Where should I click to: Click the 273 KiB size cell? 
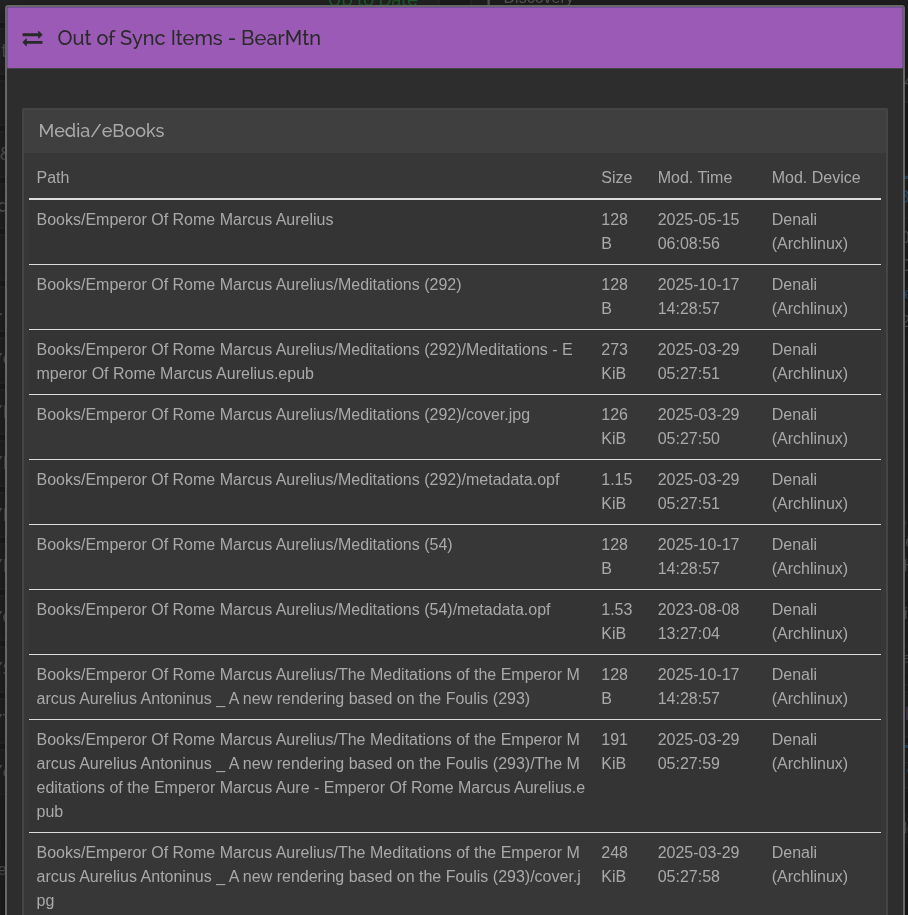click(614, 361)
